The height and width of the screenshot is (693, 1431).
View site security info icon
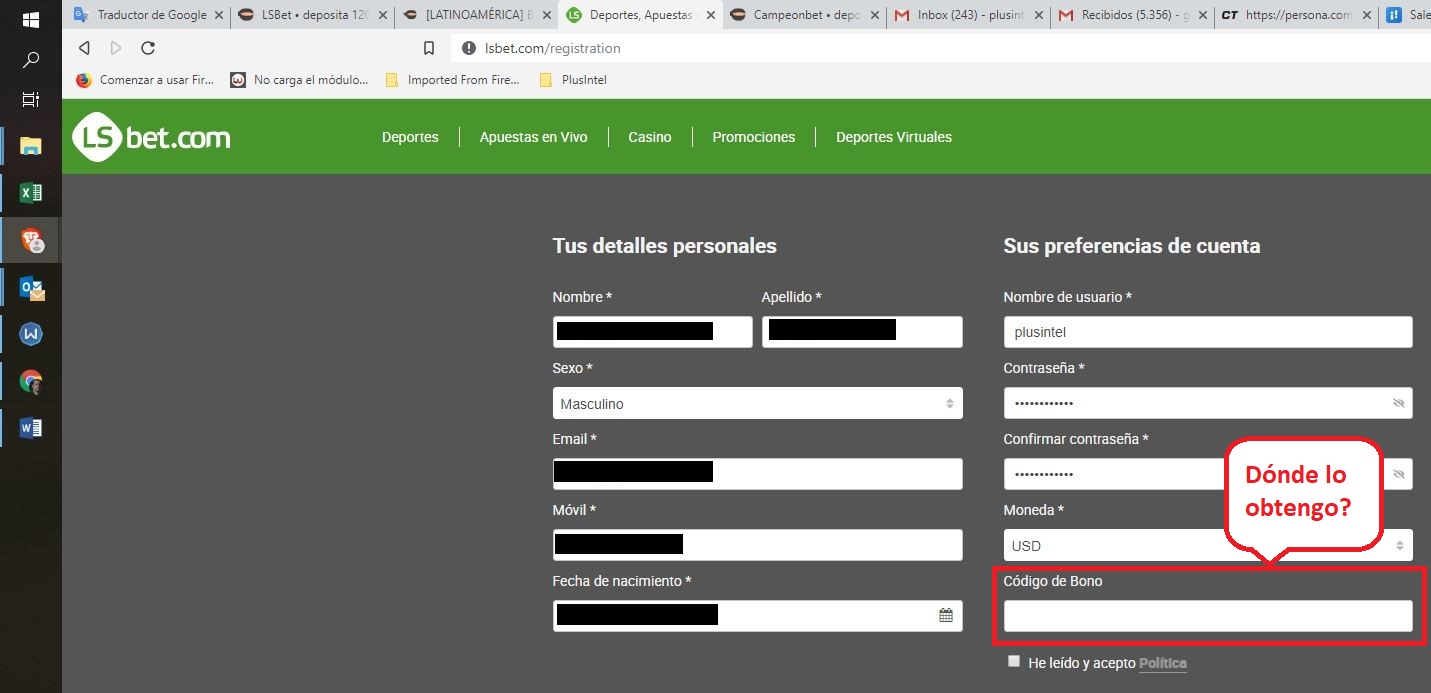pos(469,48)
